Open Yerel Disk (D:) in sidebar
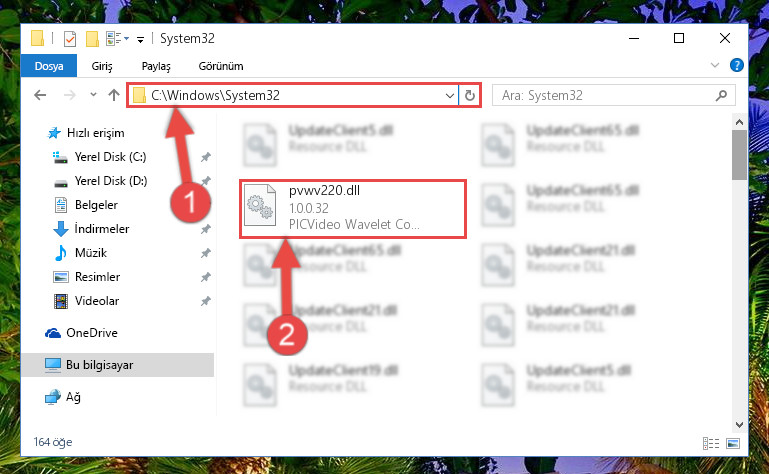The width and height of the screenshot is (769, 474). tap(110, 181)
